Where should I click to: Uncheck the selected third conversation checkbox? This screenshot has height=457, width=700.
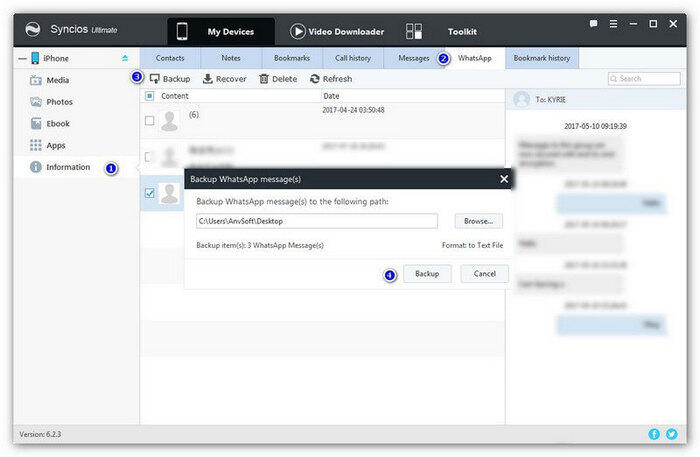pyautogui.click(x=150, y=193)
